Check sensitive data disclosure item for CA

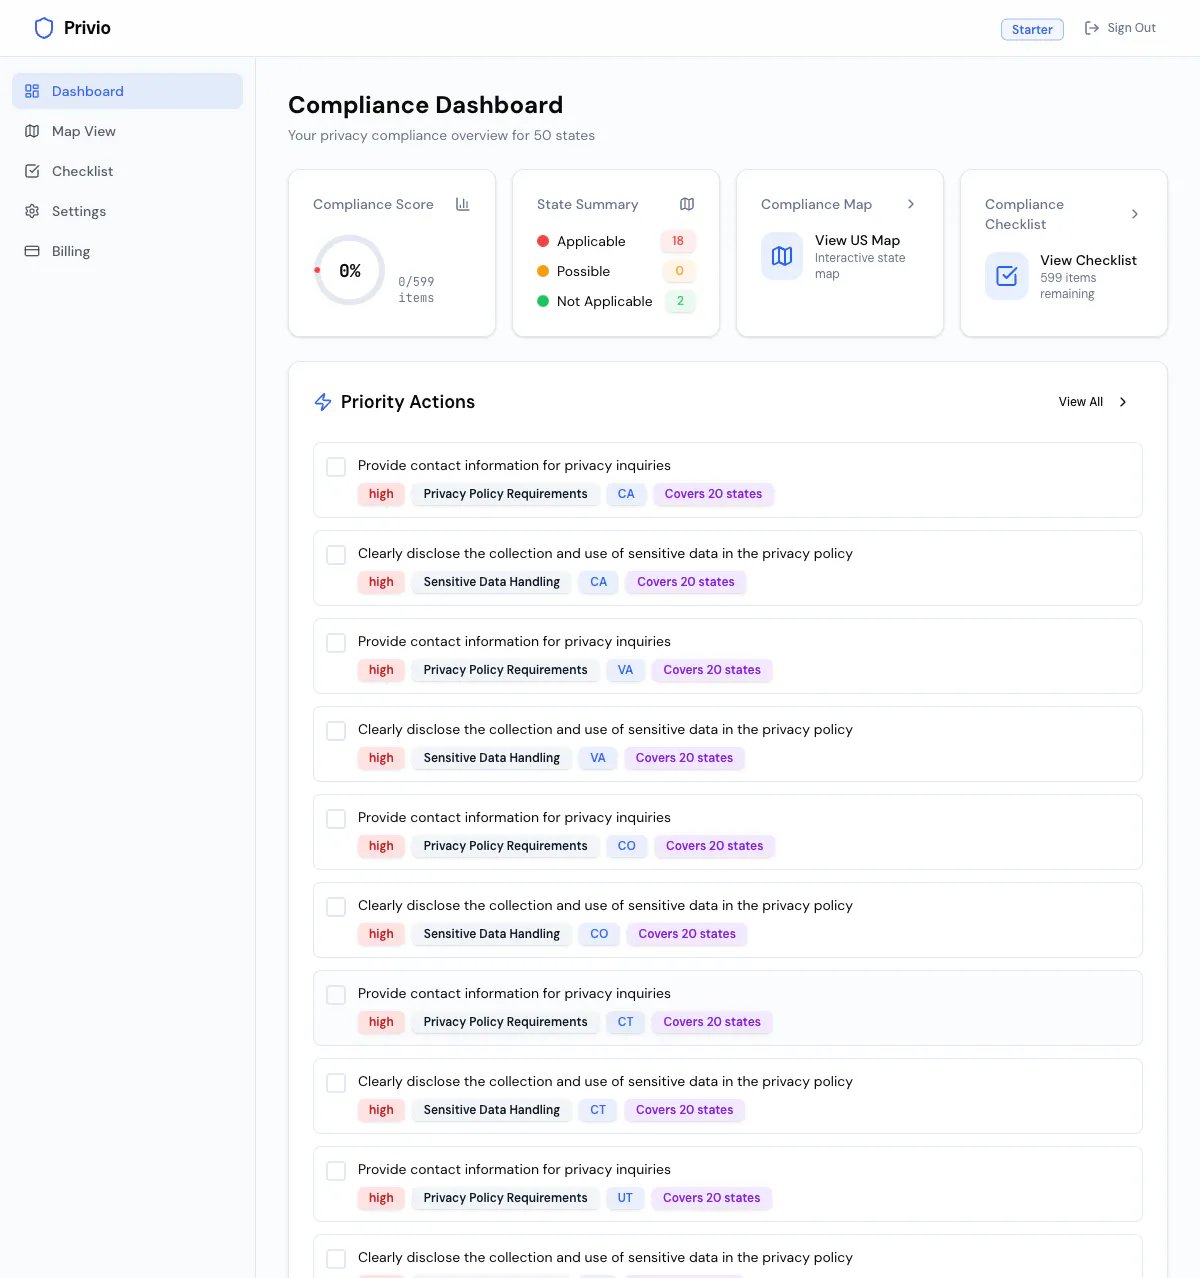336,555
